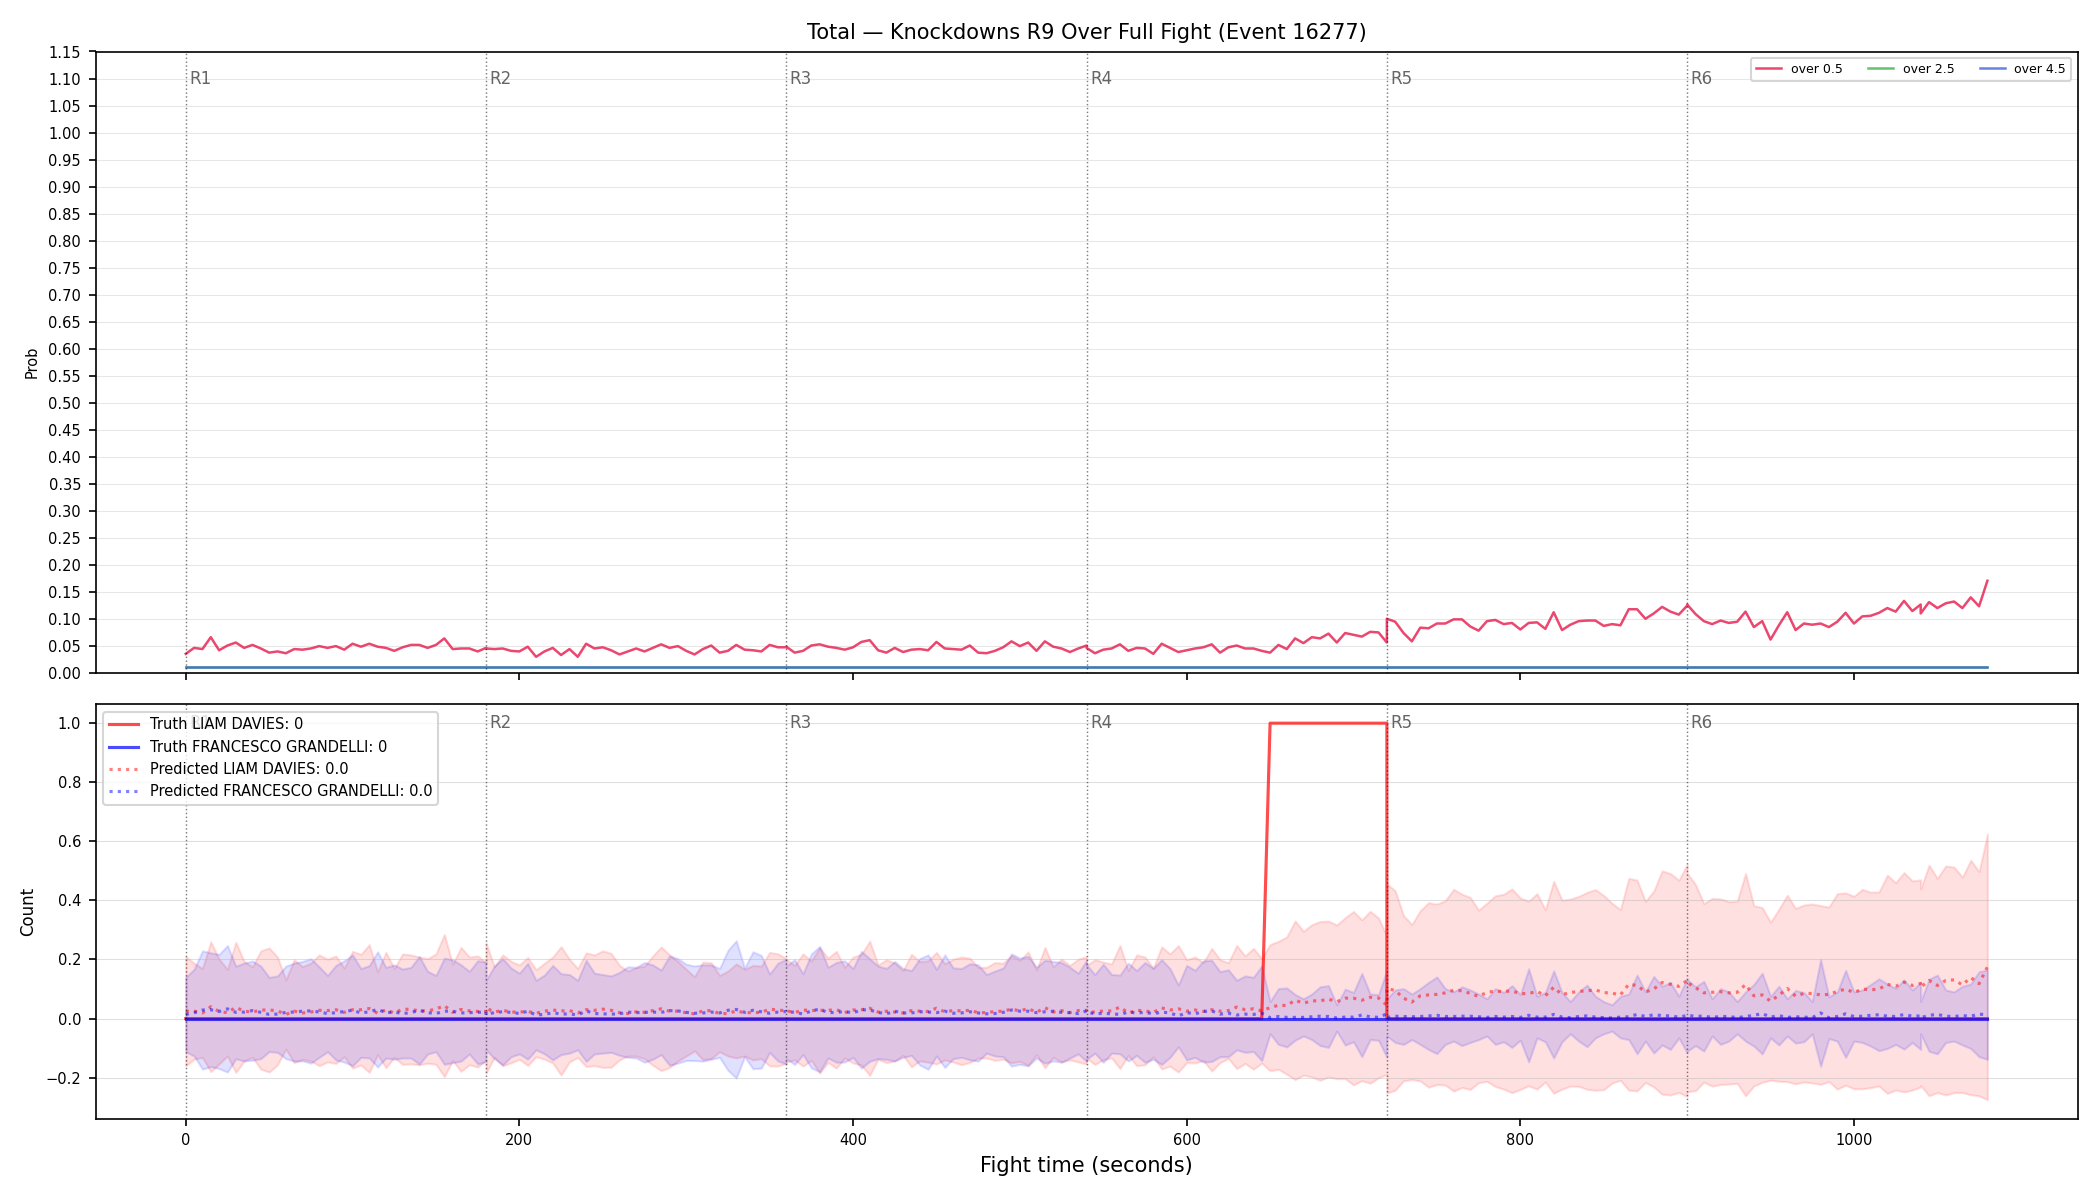
Task: Click the 0.50 tick on the Prob axis
Action: [65, 404]
